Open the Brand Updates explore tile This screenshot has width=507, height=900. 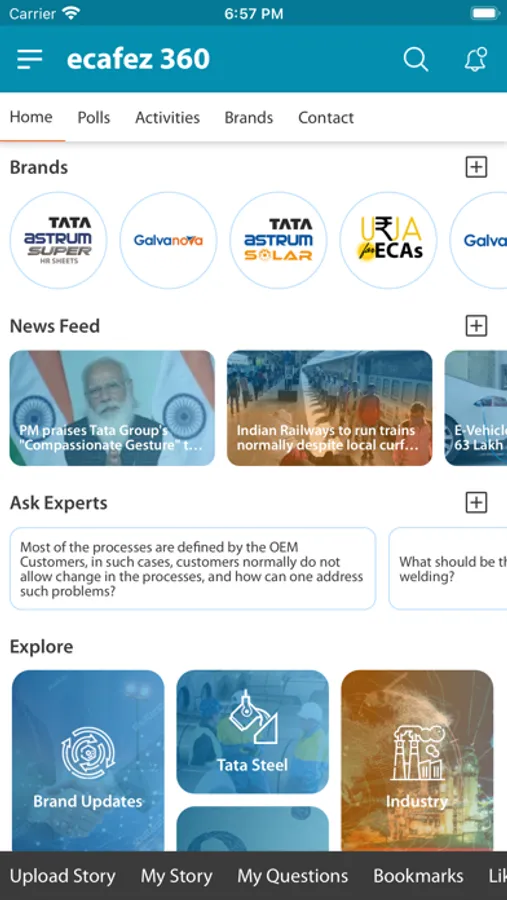[88, 761]
